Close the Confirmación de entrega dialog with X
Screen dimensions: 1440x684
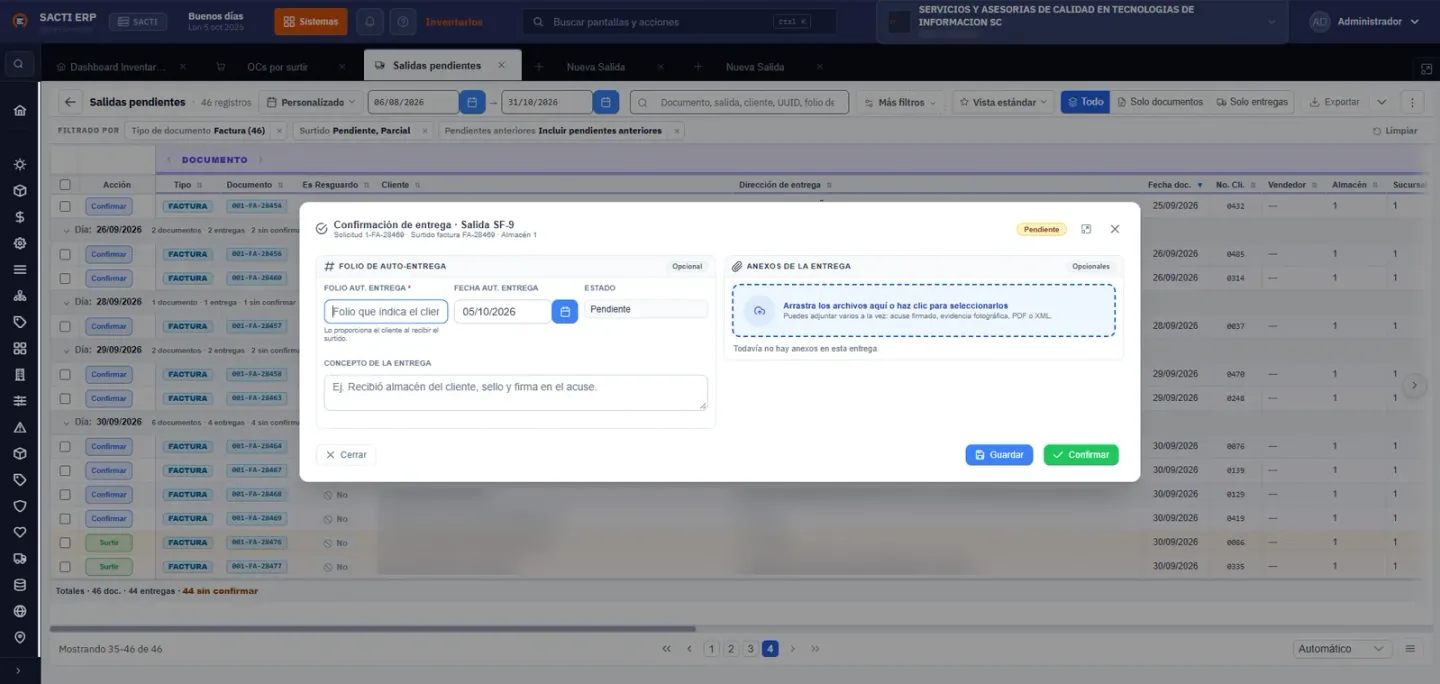point(1115,229)
